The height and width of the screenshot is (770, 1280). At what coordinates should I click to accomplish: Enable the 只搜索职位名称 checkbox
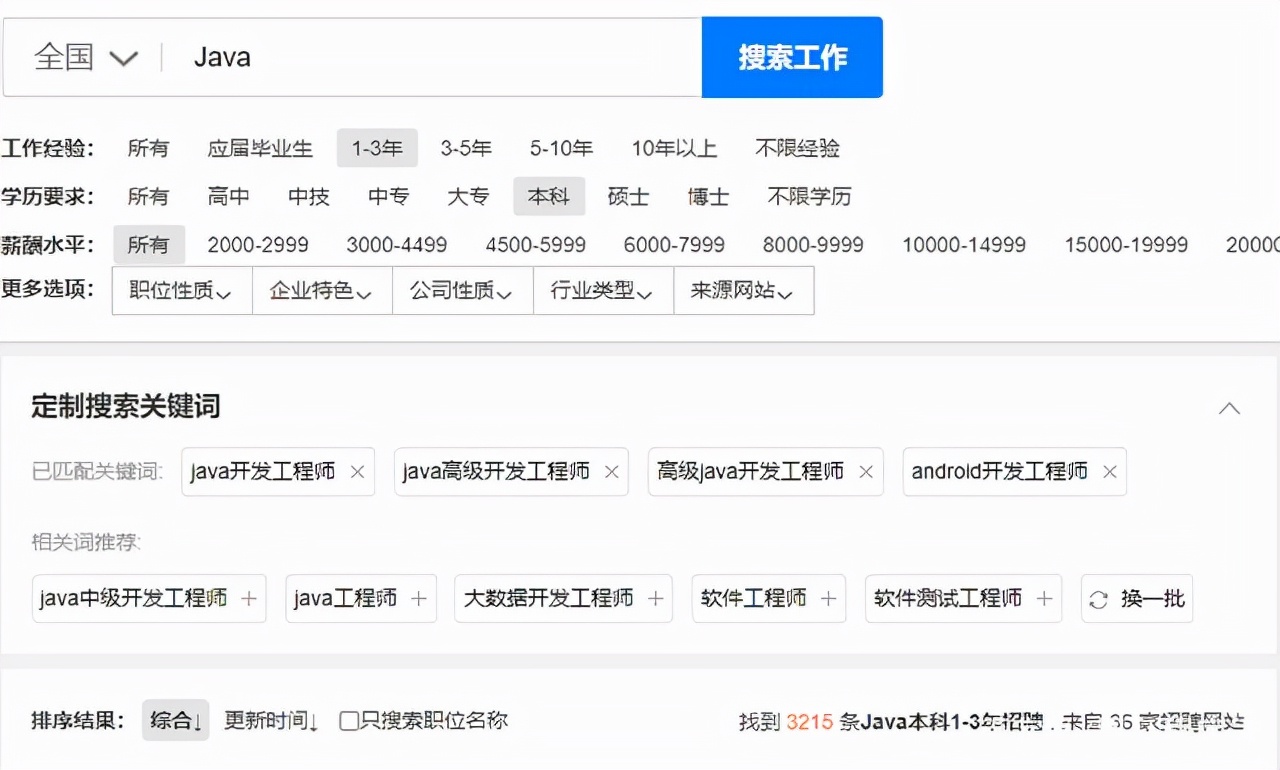pos(349,721)
